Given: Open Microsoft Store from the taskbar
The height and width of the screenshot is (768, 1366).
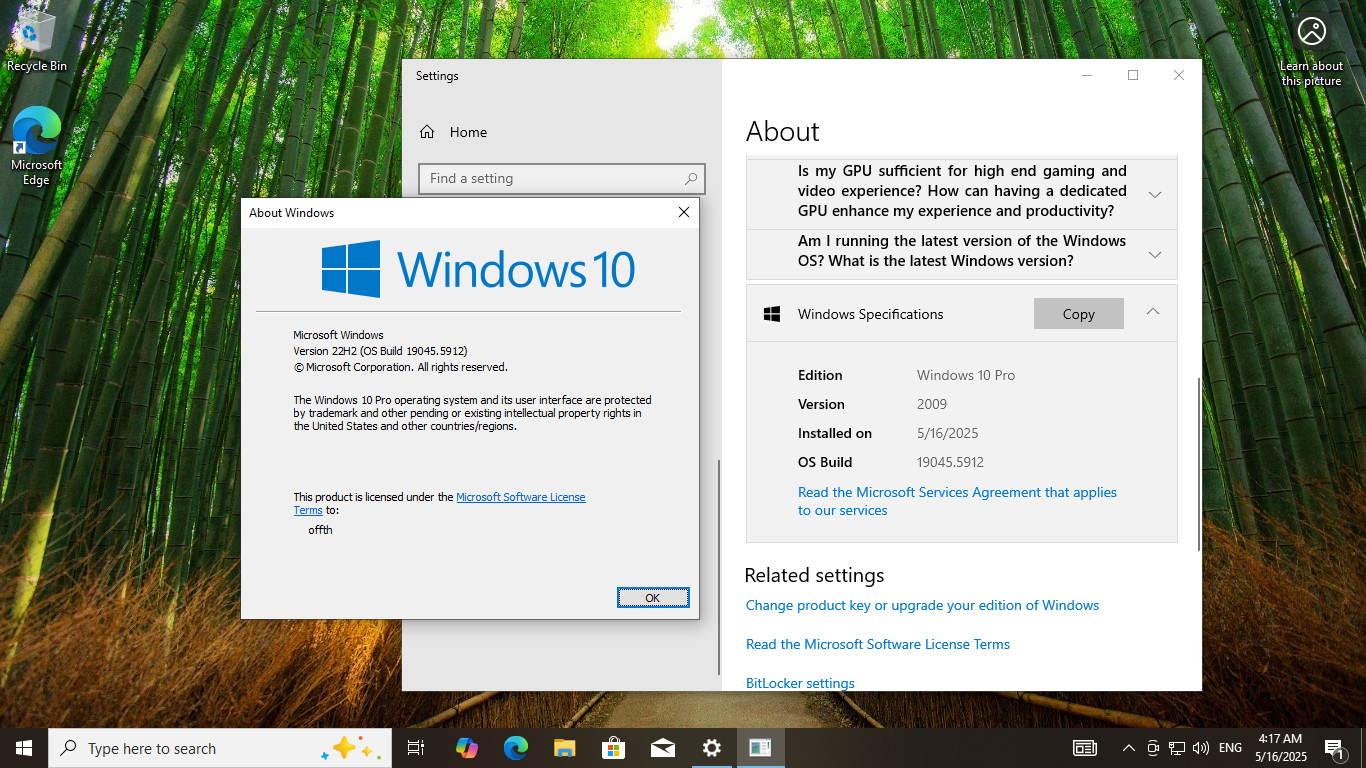Looking at the screenshot, I should [x=613, y=748].
